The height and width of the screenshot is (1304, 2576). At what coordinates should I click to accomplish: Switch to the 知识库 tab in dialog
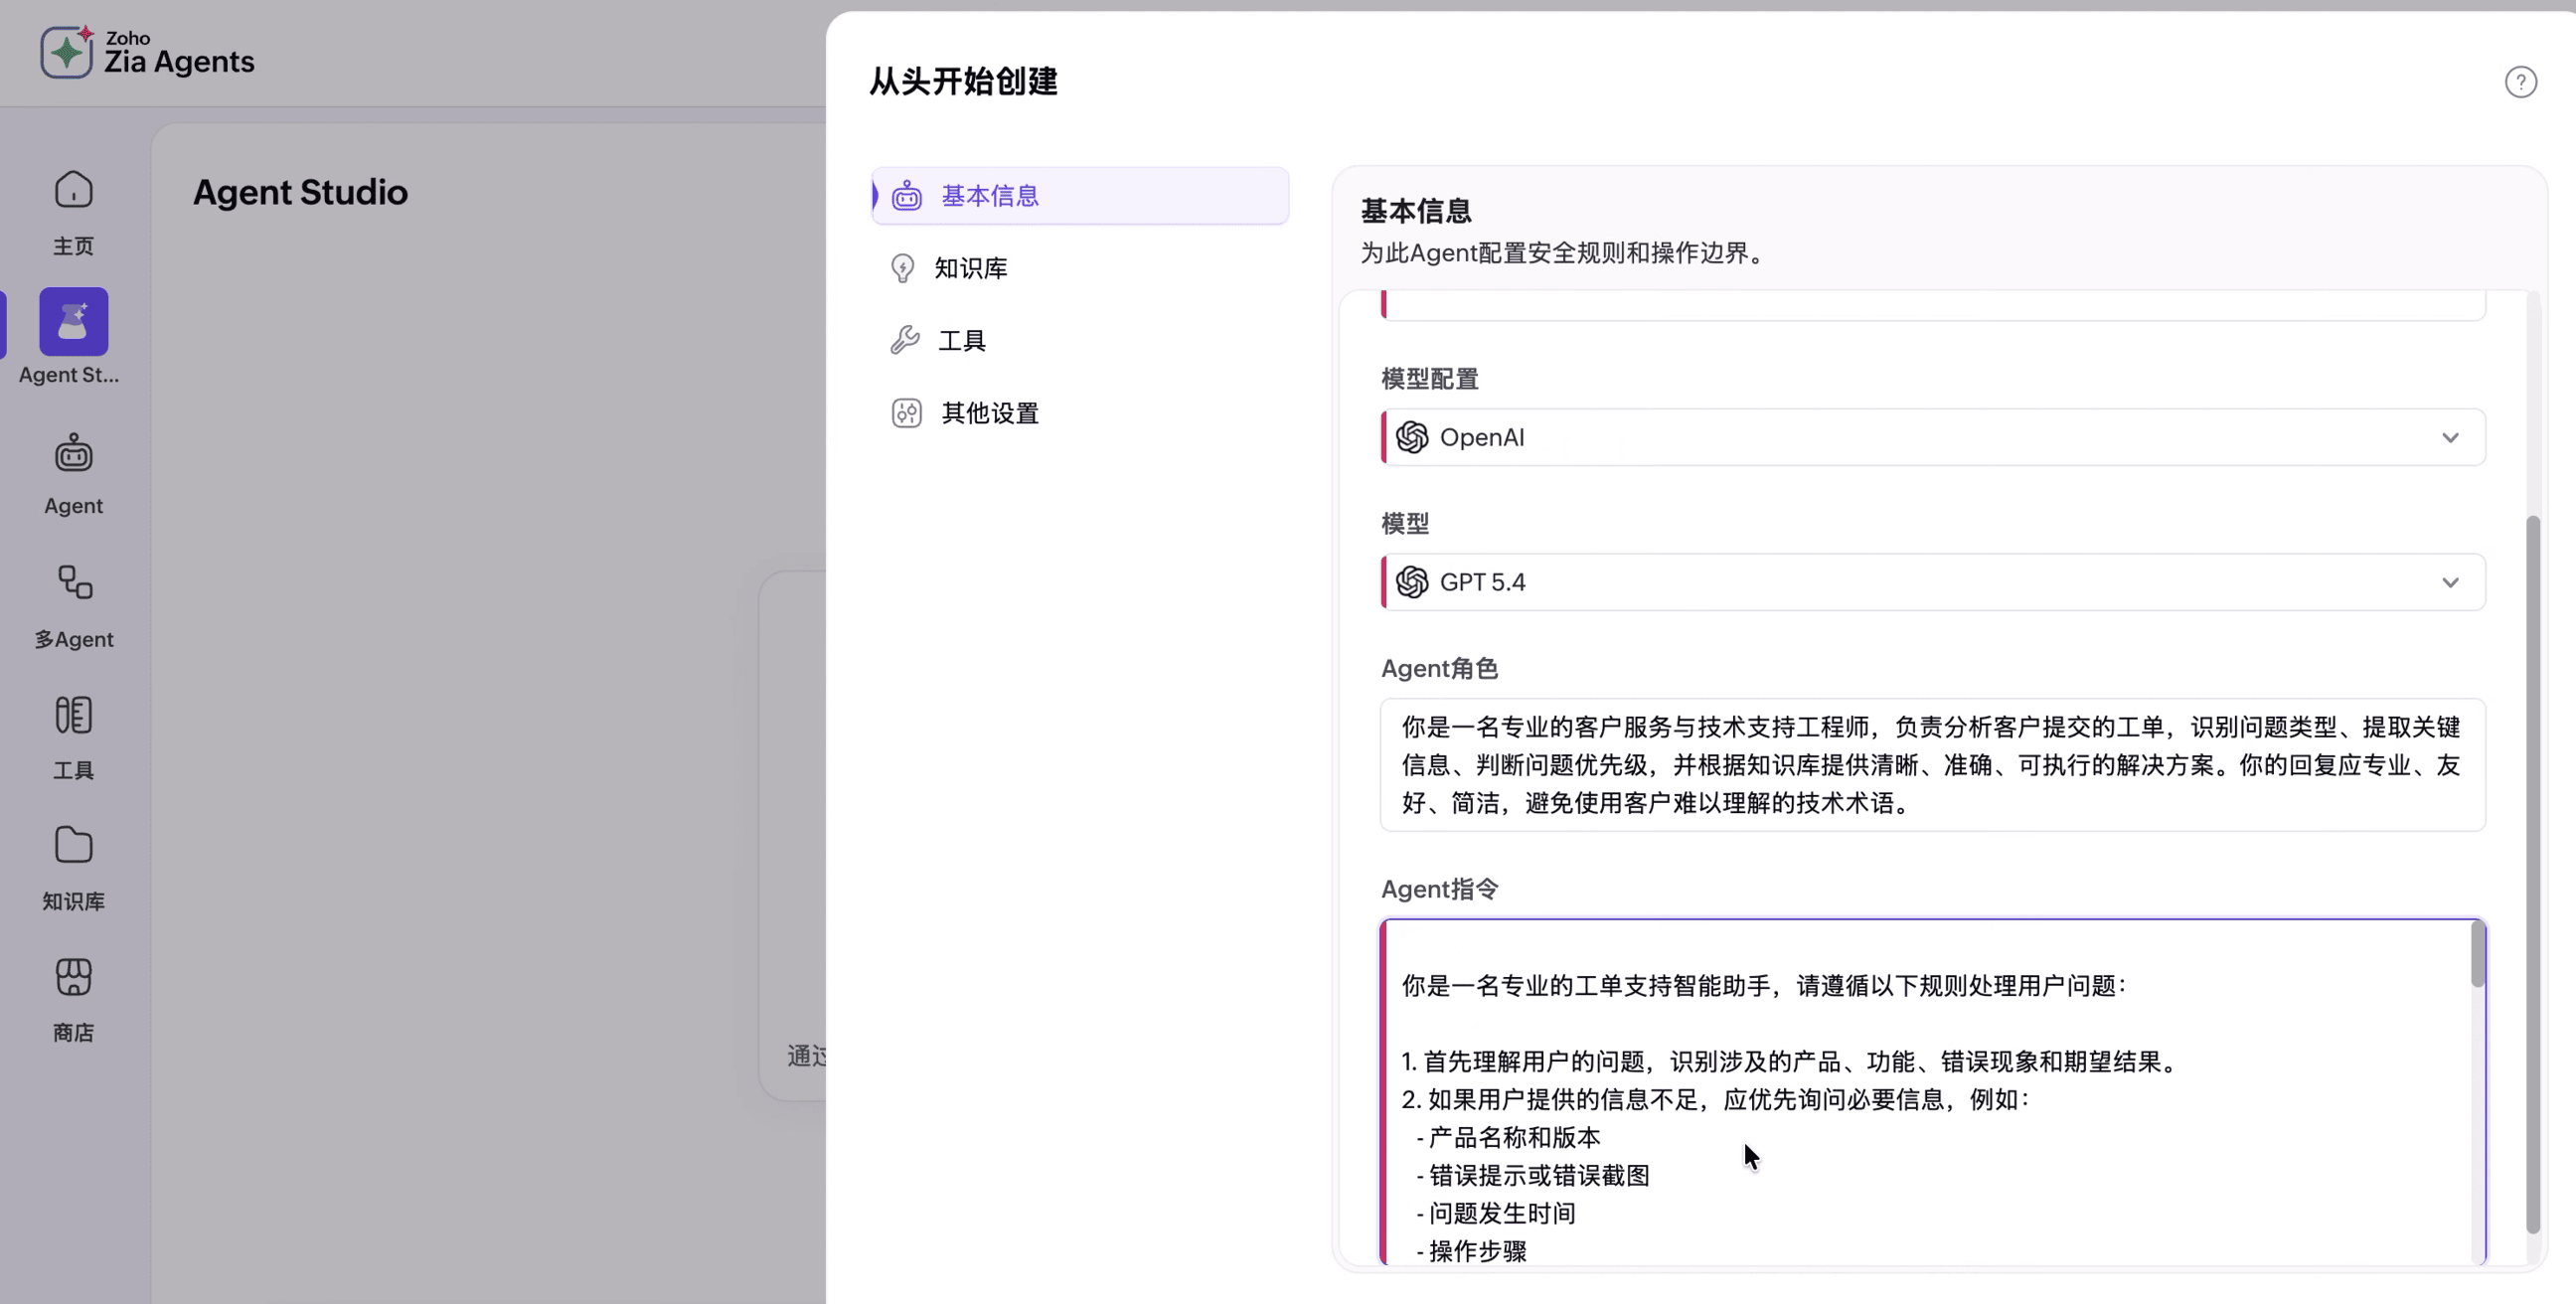pyautogui.click(x=1080, y=268)
